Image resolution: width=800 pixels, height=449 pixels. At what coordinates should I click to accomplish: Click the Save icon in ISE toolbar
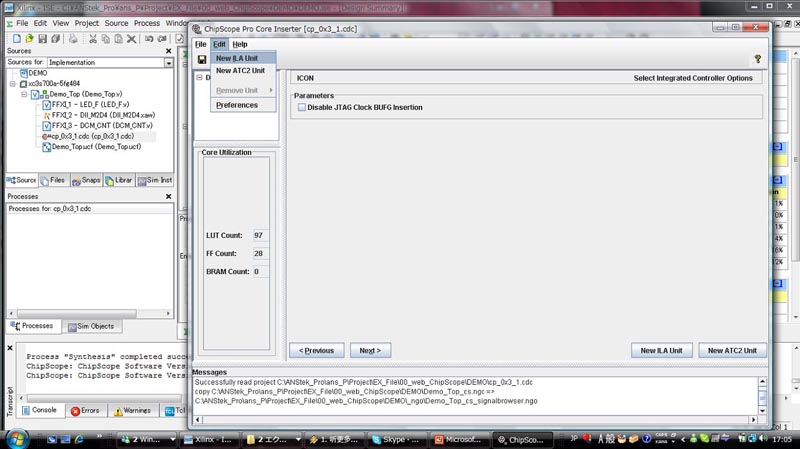[42, 39]
